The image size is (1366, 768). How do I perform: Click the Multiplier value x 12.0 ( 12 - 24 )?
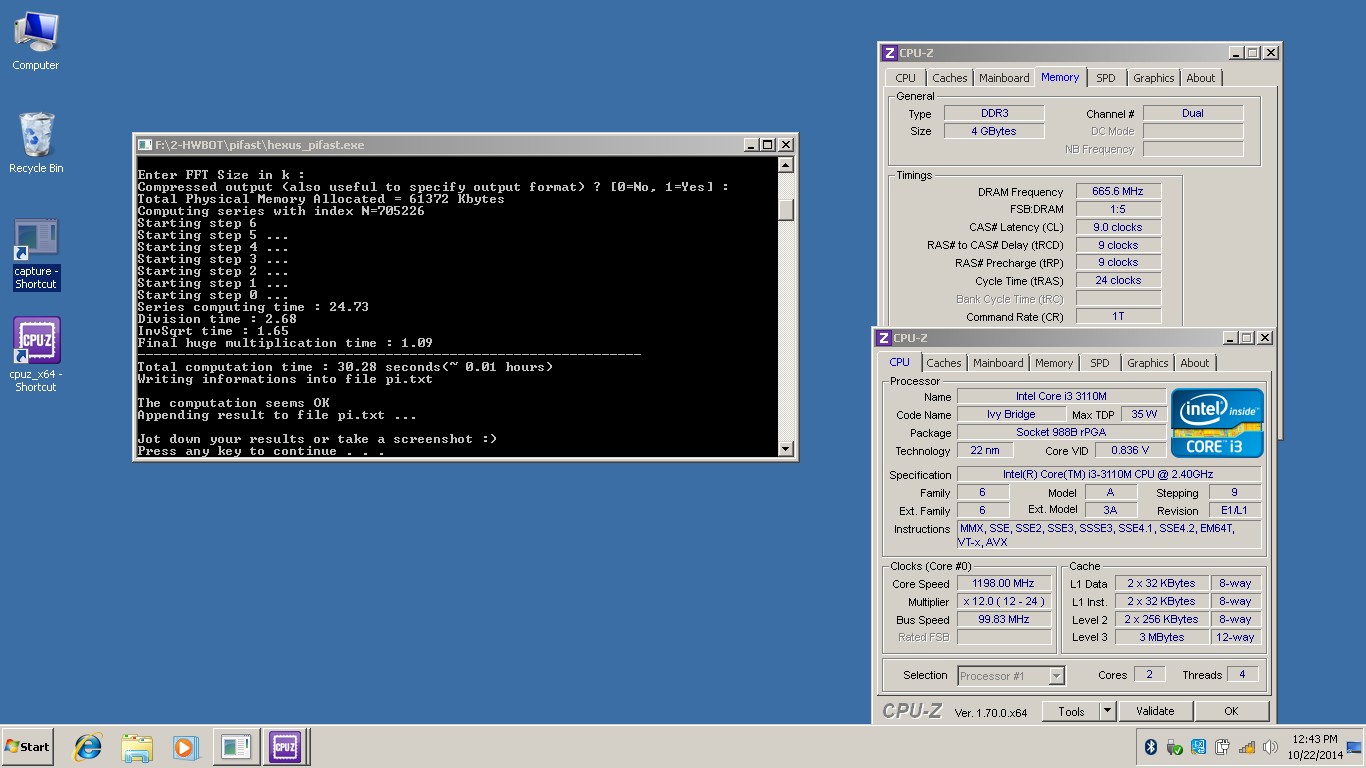pos(1004,601)
